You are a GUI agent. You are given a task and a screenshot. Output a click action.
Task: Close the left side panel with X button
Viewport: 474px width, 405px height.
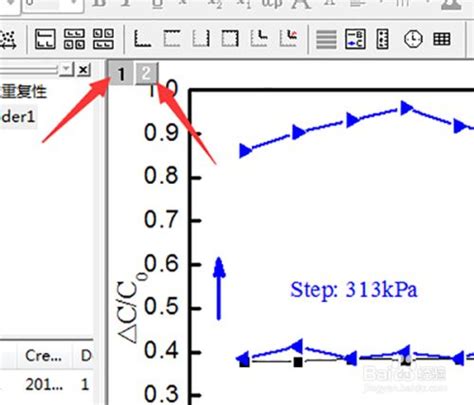pyautogui.click(x=83, y=70)
